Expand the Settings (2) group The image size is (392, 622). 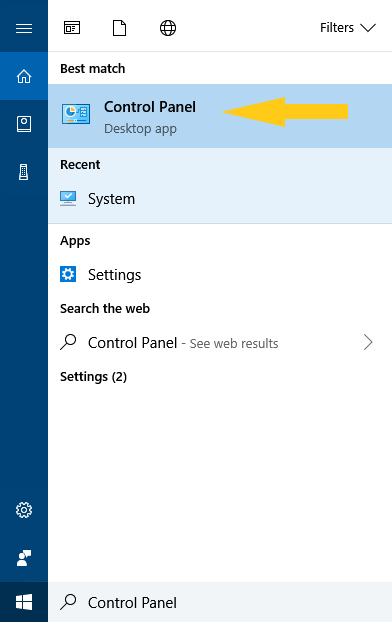pos(93,376)
